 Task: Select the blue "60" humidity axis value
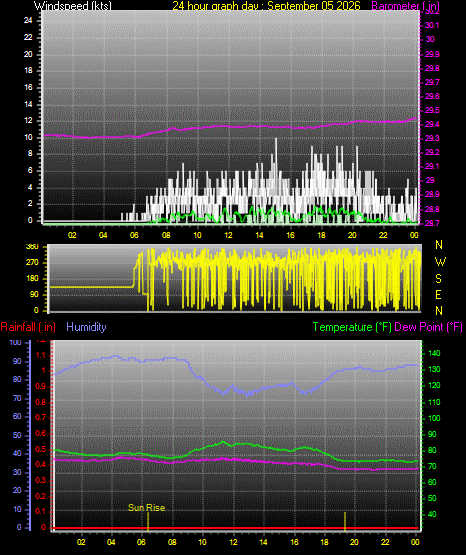click(17, 417)
